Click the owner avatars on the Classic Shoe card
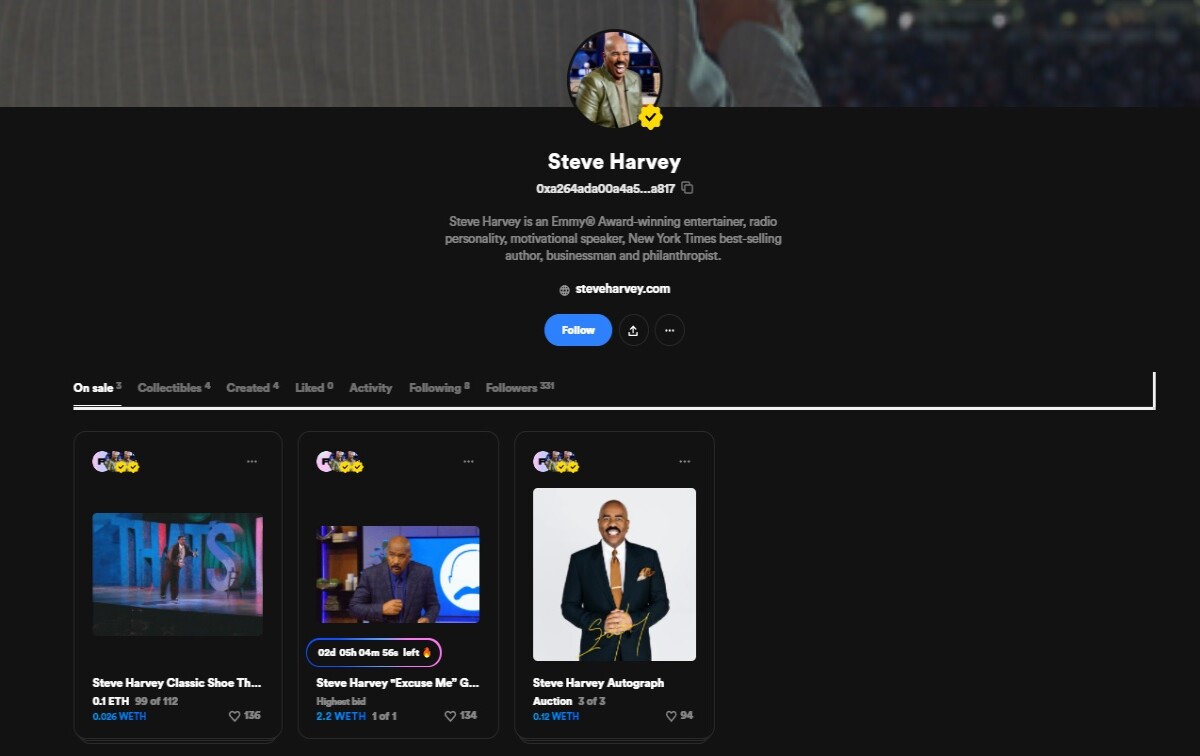The width and height of the screenshot is (1200, 756). coord(116,462)
